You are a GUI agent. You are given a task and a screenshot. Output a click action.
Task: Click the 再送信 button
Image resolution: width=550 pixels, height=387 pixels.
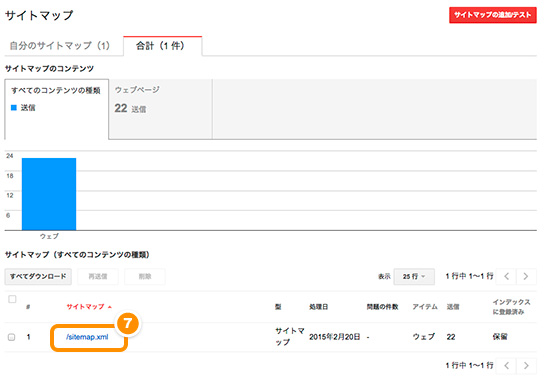coord(98,276)
